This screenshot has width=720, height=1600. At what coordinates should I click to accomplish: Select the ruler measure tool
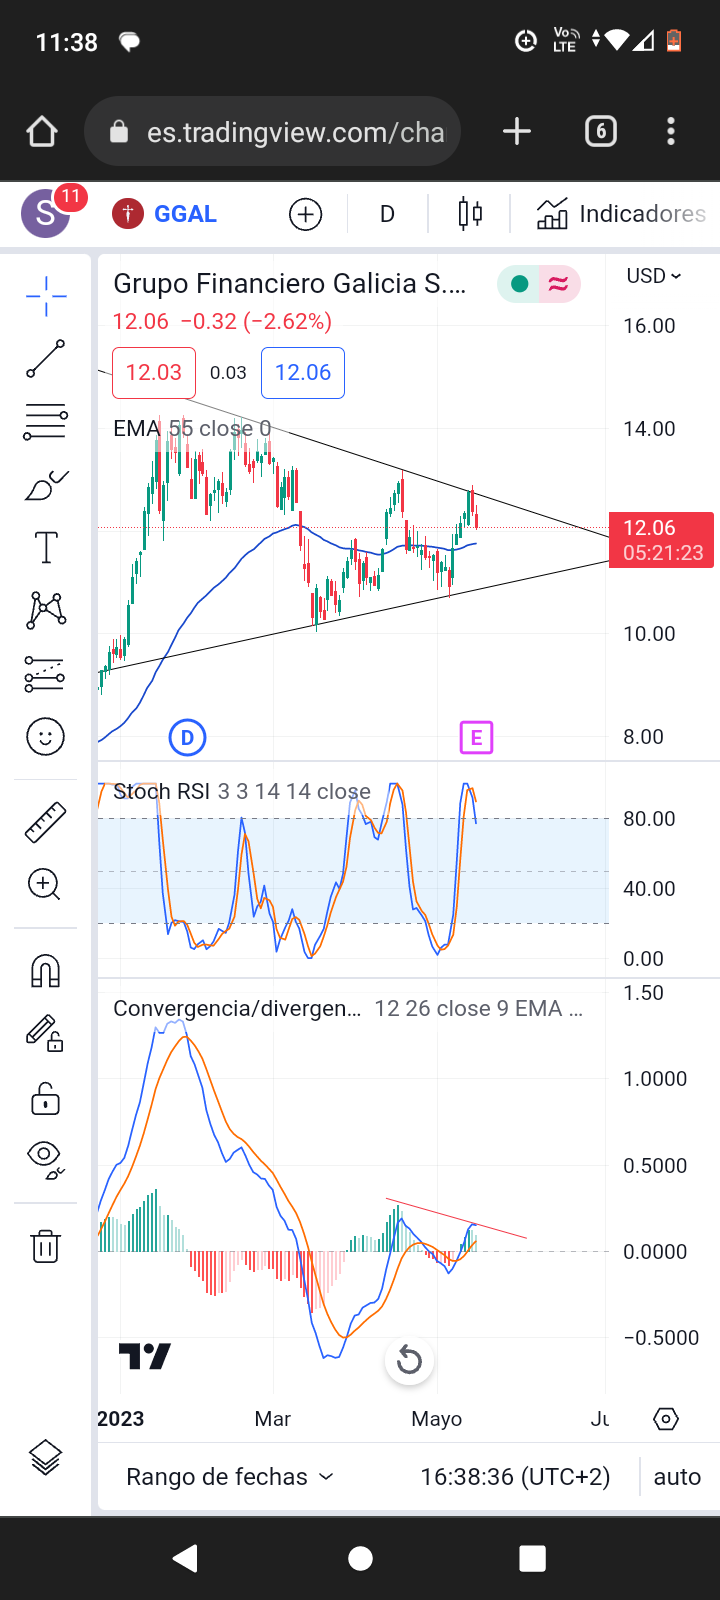pos(45,822)
